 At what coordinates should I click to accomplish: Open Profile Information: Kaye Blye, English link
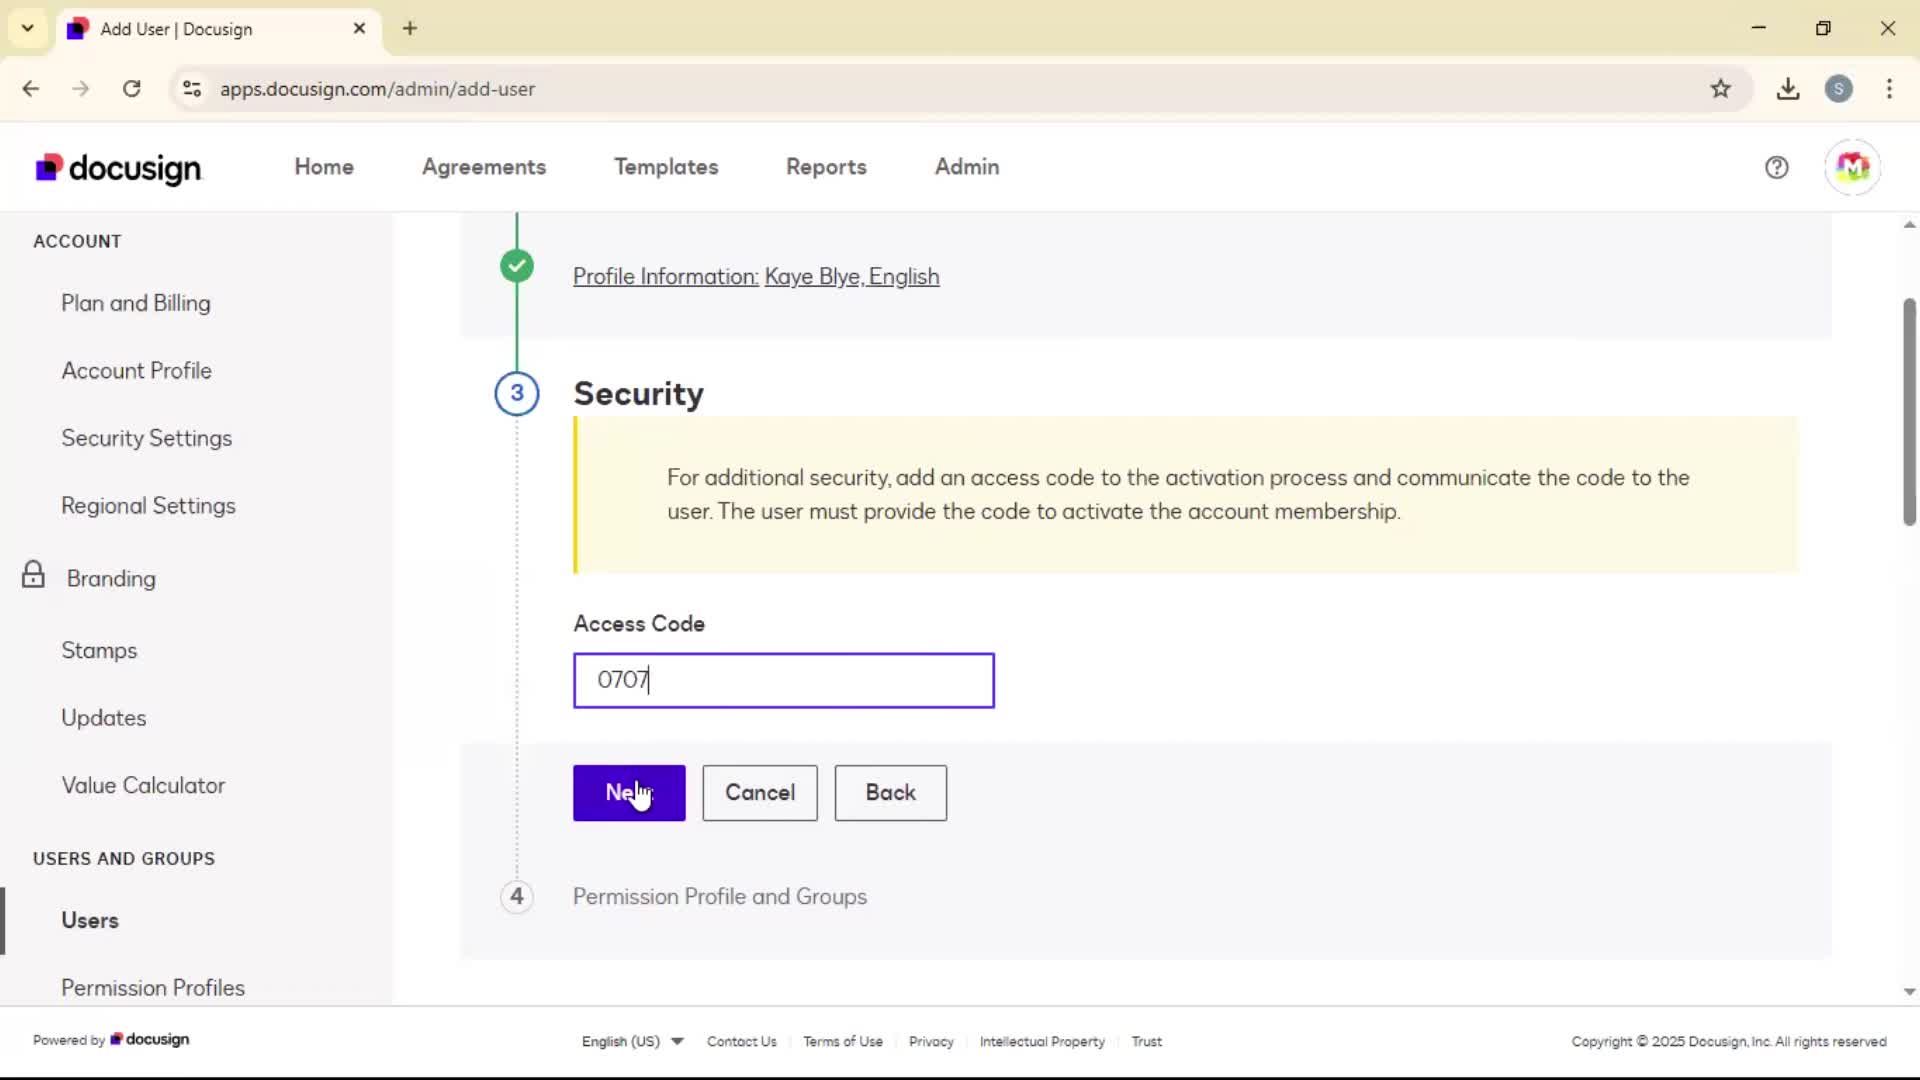756,277
